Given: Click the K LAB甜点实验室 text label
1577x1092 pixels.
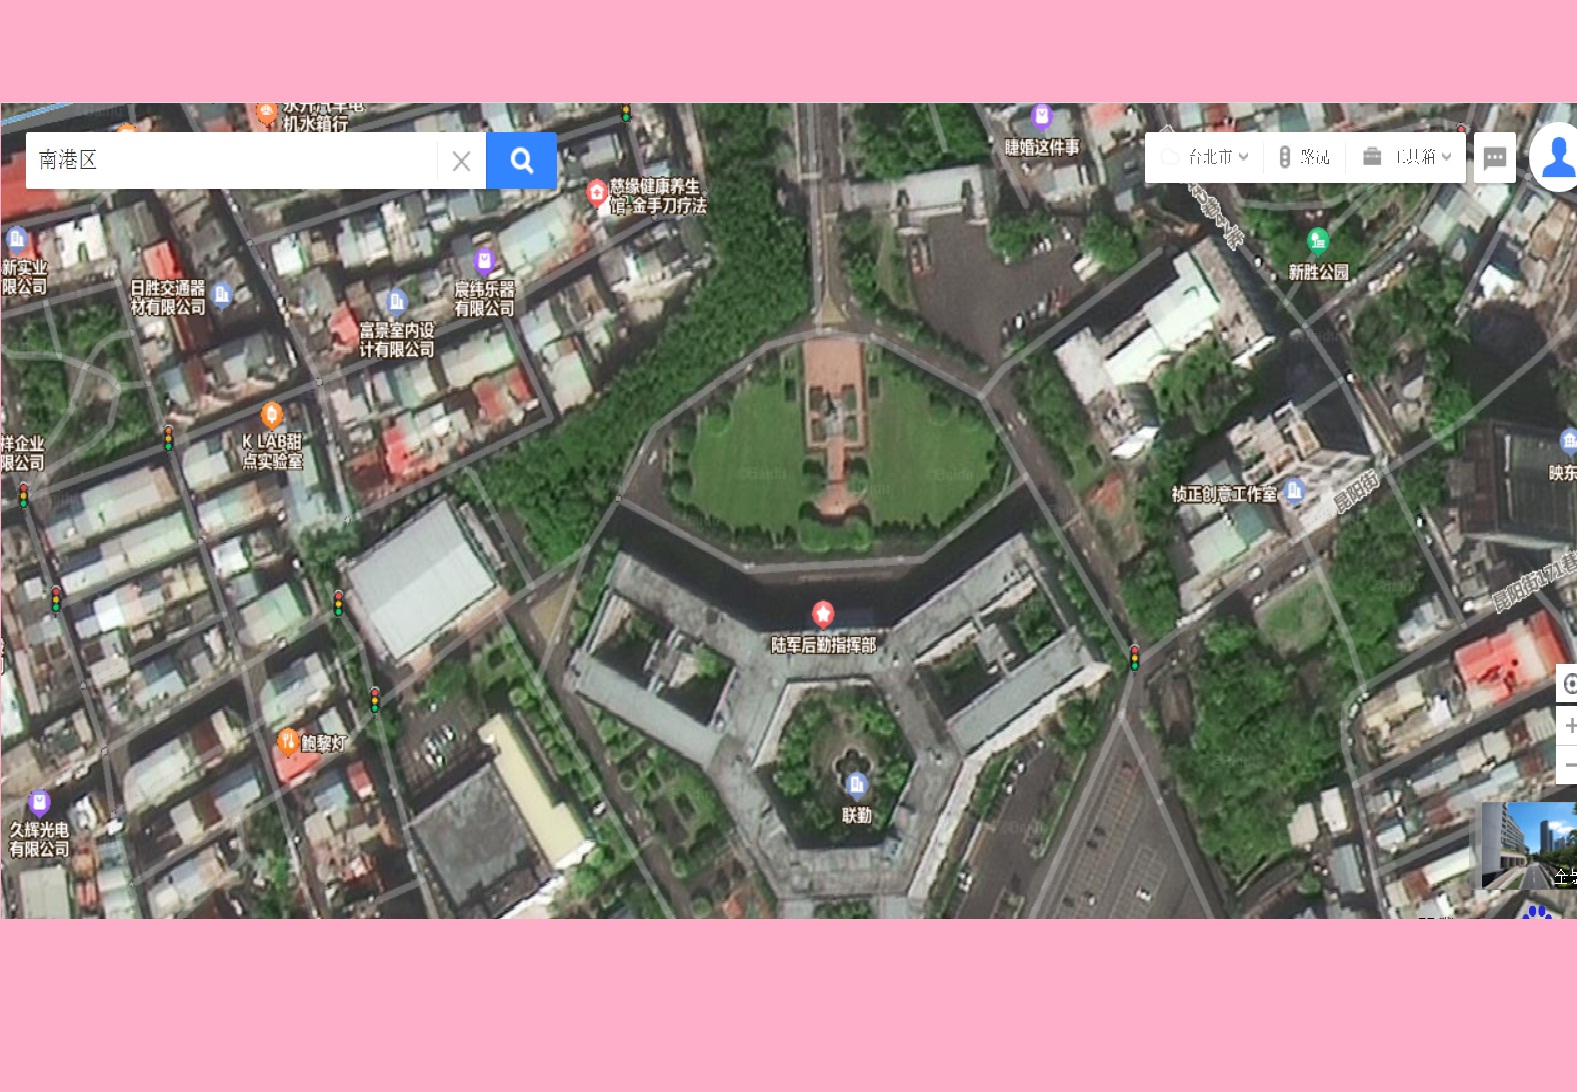Looking at the screenshot, I should (272, 451).
